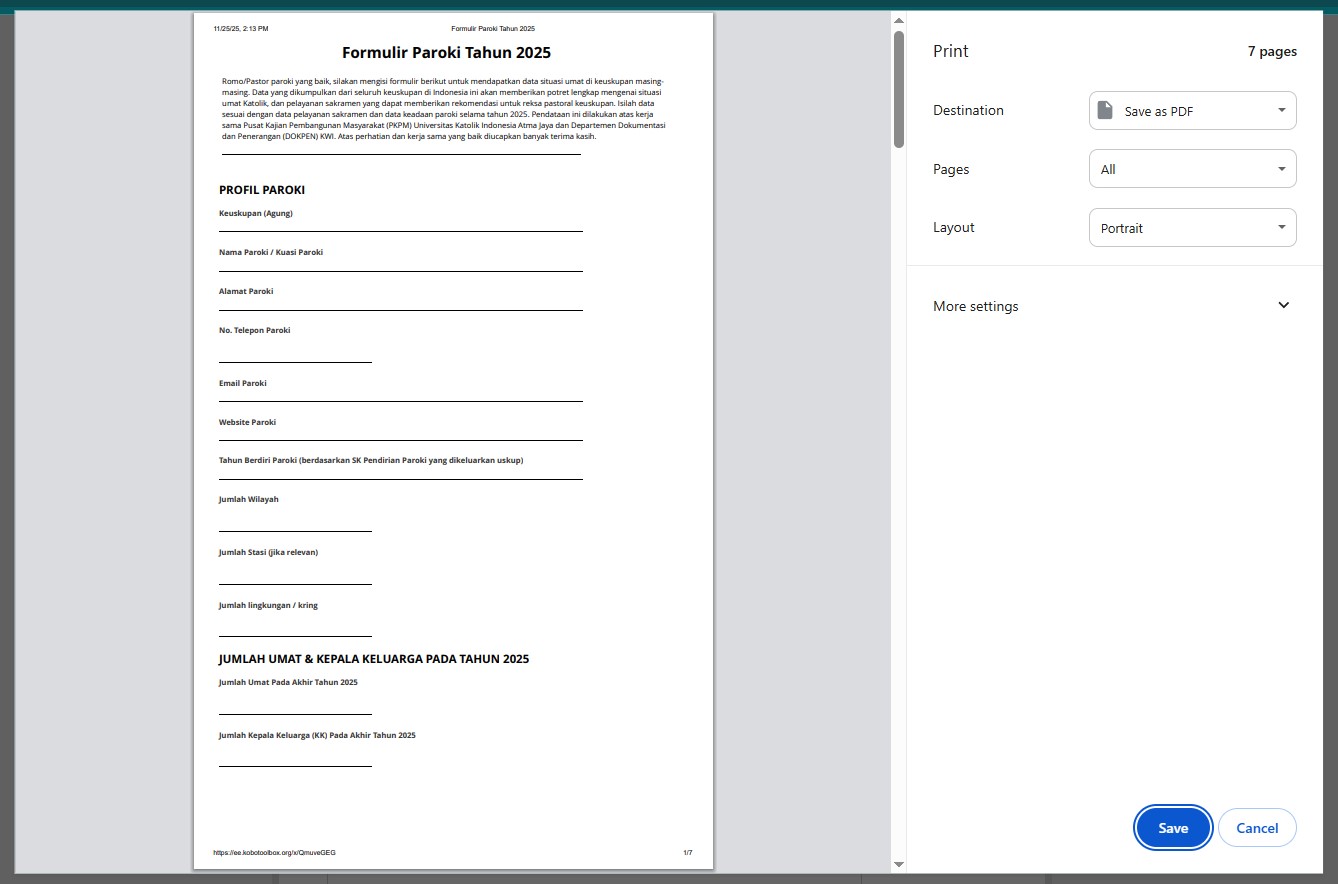This screenshot has height=884, width=1338.
Task: Expand the "More settings" section label
Action: pyautogui.click(x=975, y=306)
